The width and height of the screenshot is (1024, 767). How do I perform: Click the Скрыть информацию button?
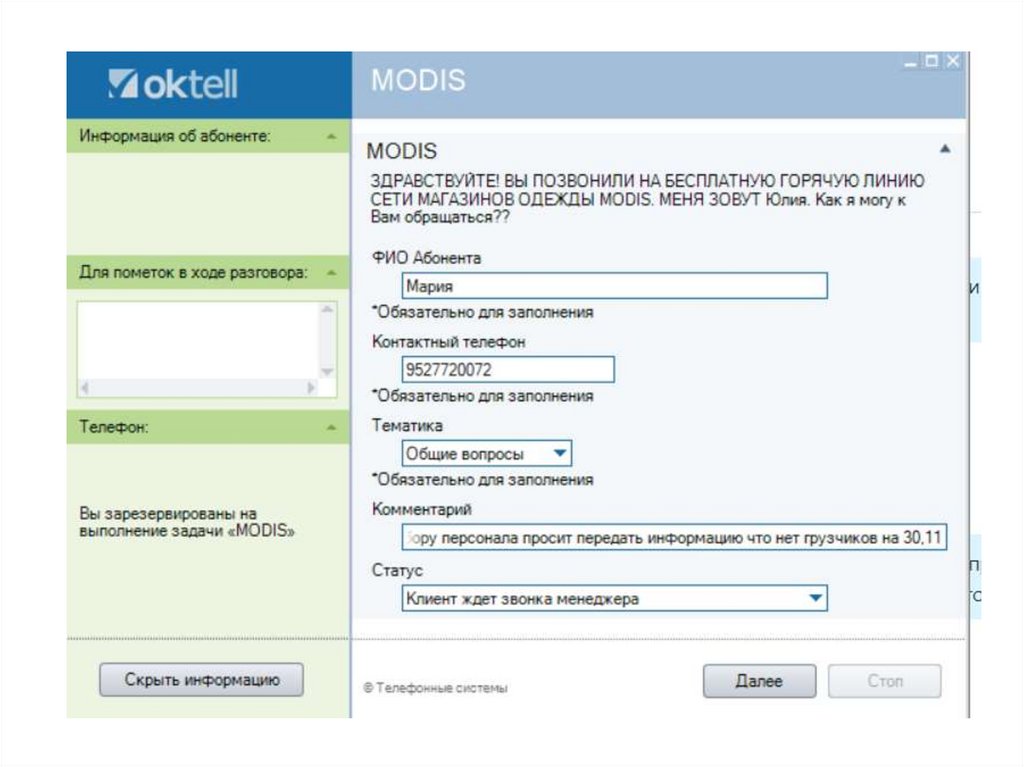pos(201,680)
